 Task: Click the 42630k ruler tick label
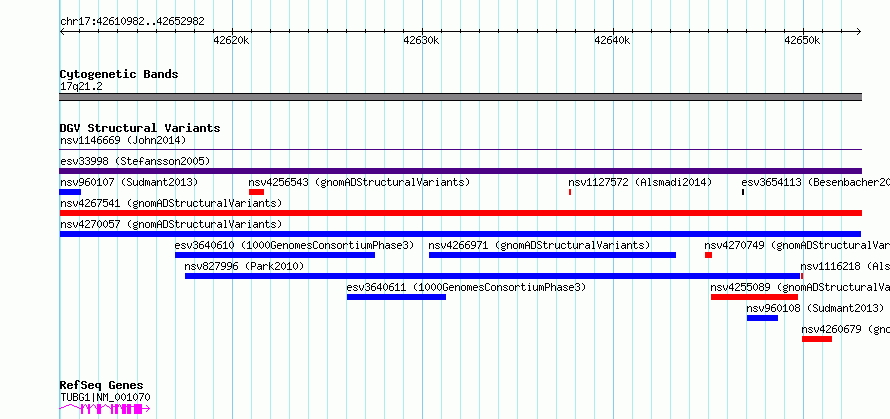coord(422,41)
